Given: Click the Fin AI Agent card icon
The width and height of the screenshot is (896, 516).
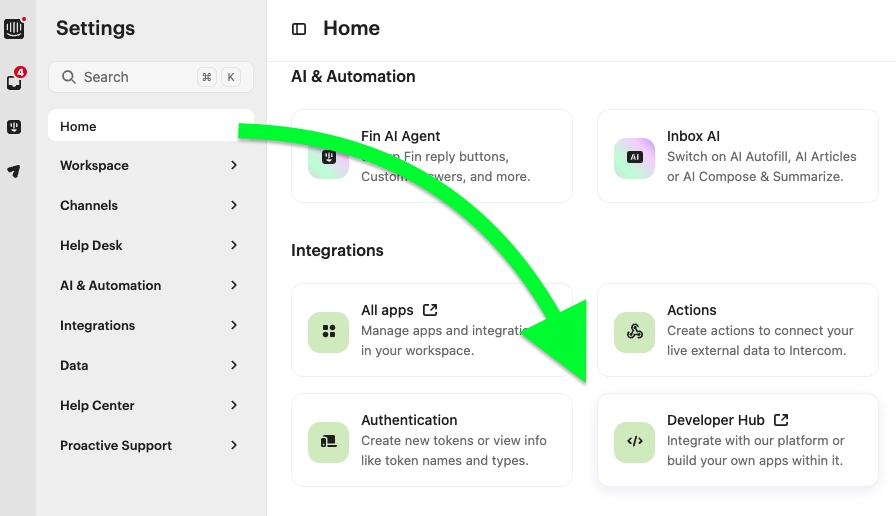Looking at the screenshot, I should (x=329, y=158).
